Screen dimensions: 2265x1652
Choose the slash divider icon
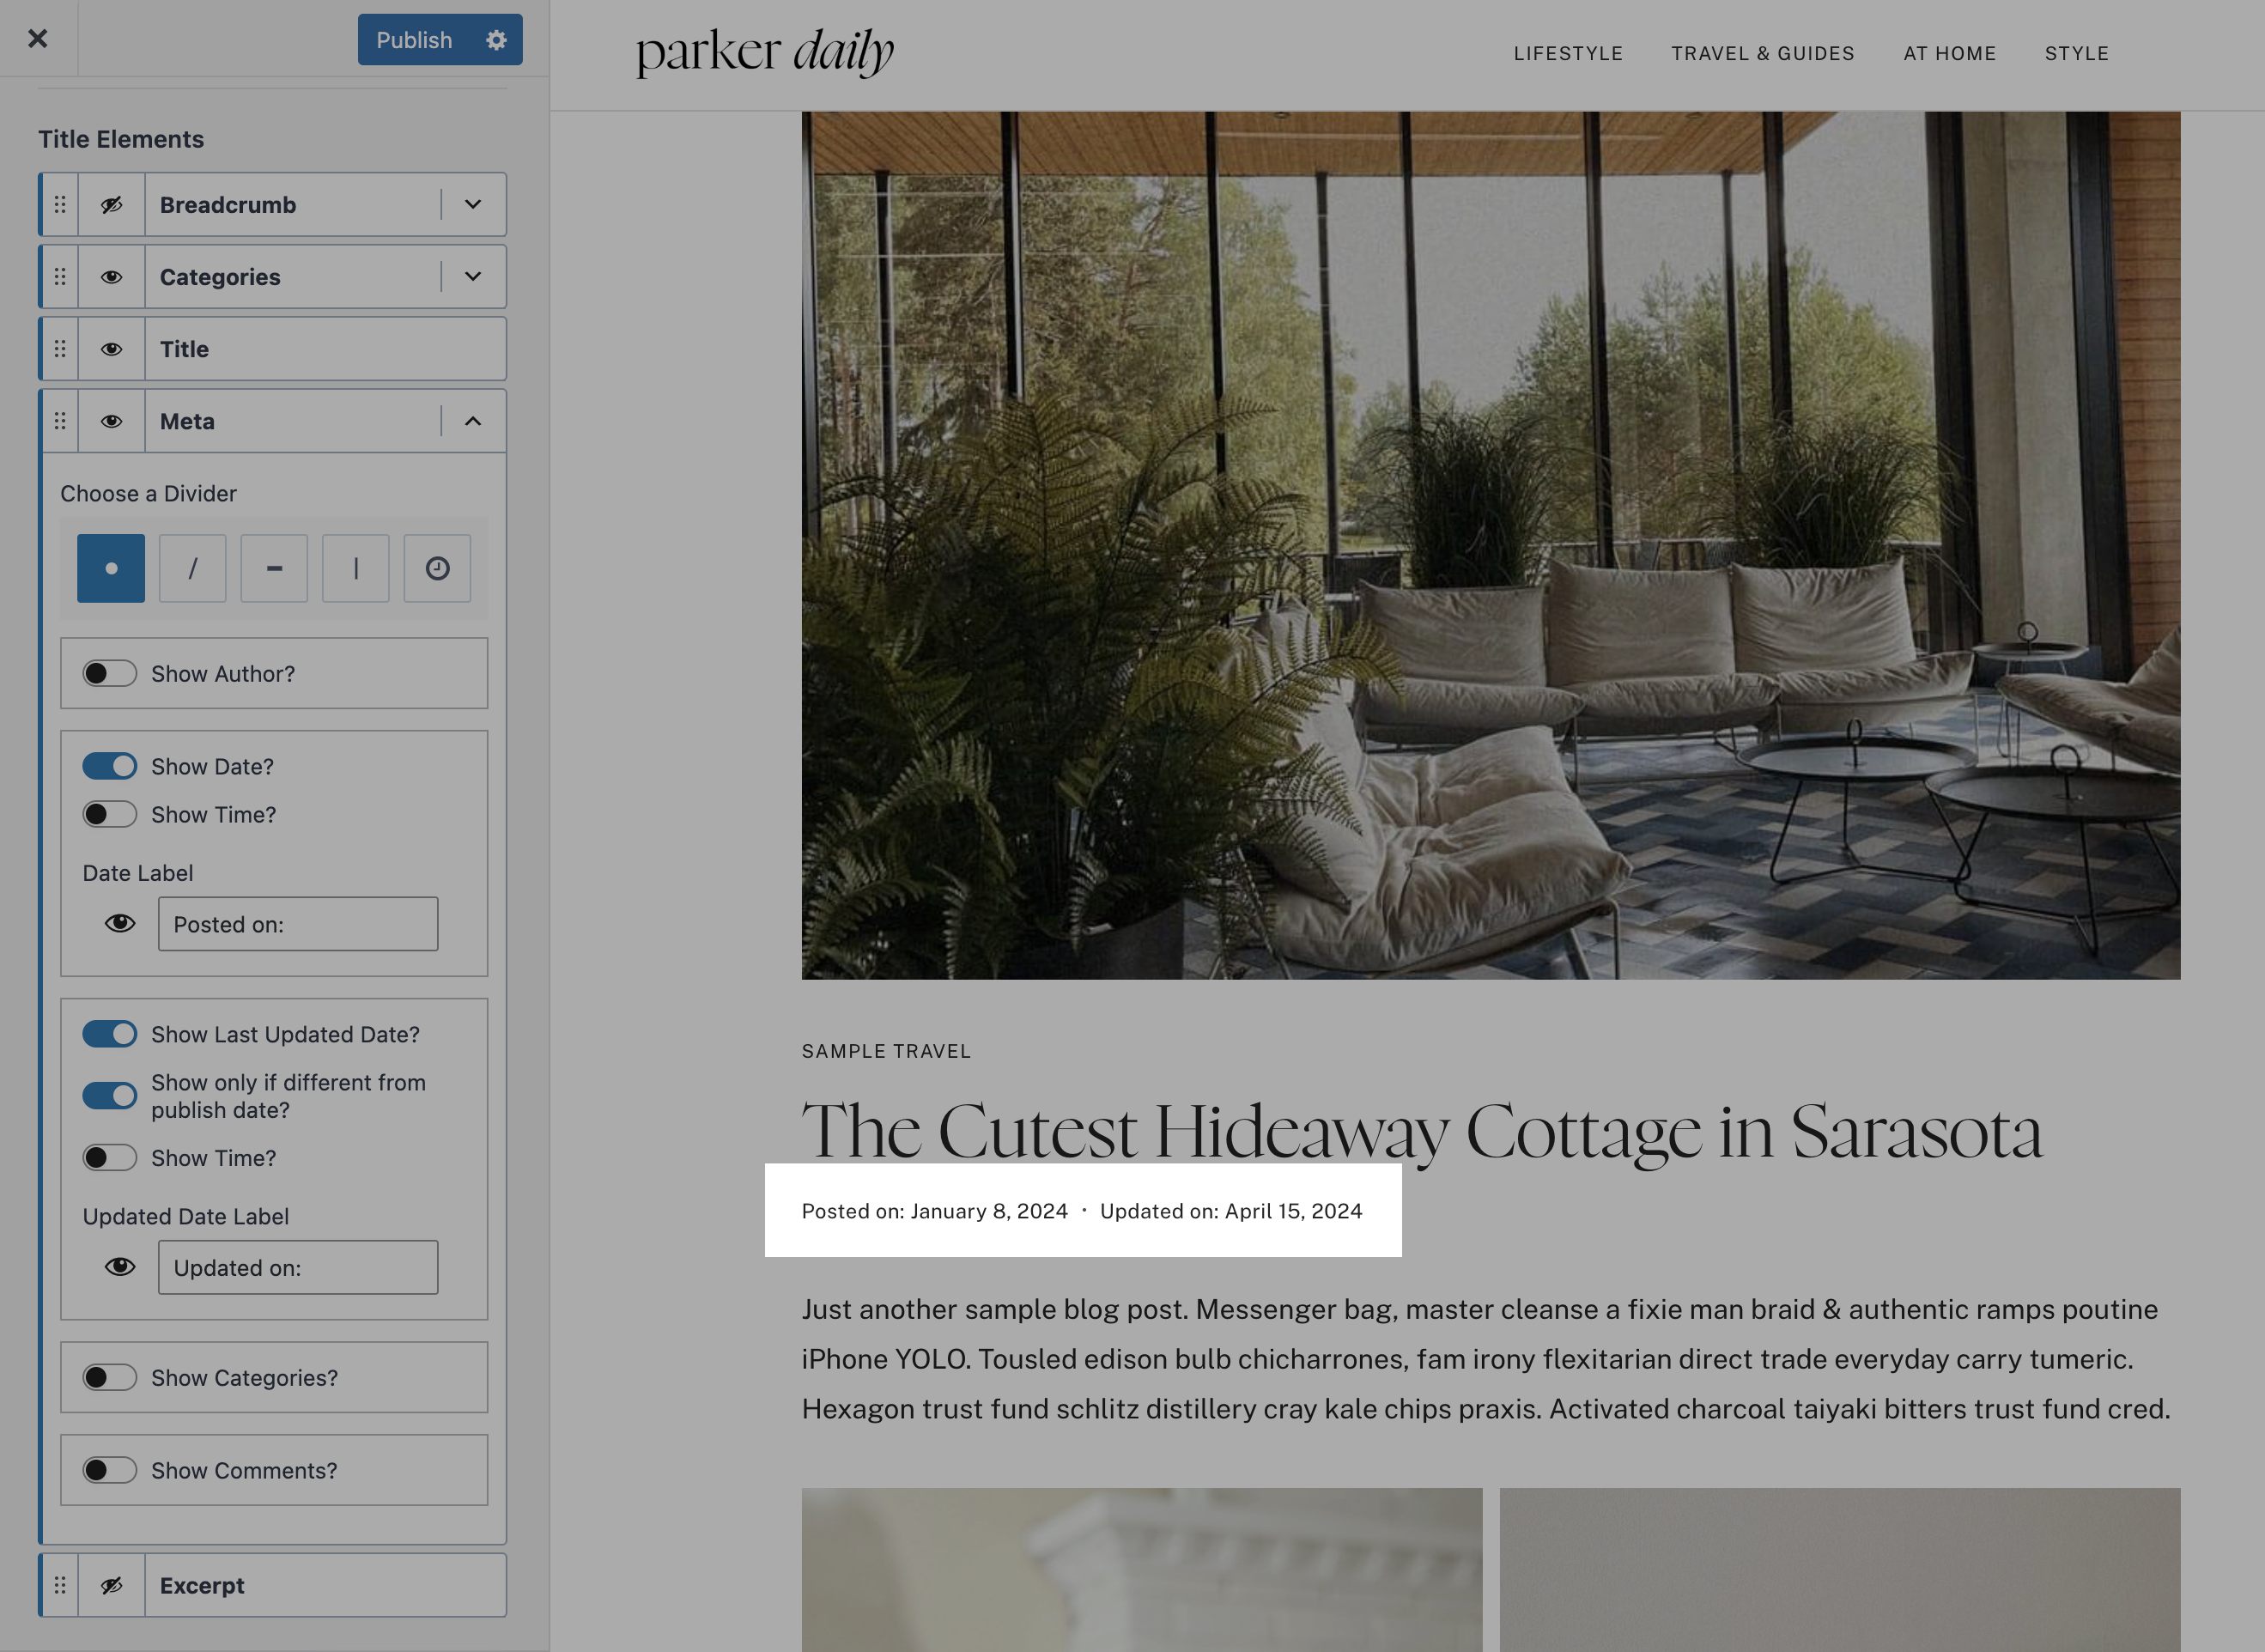192,568
